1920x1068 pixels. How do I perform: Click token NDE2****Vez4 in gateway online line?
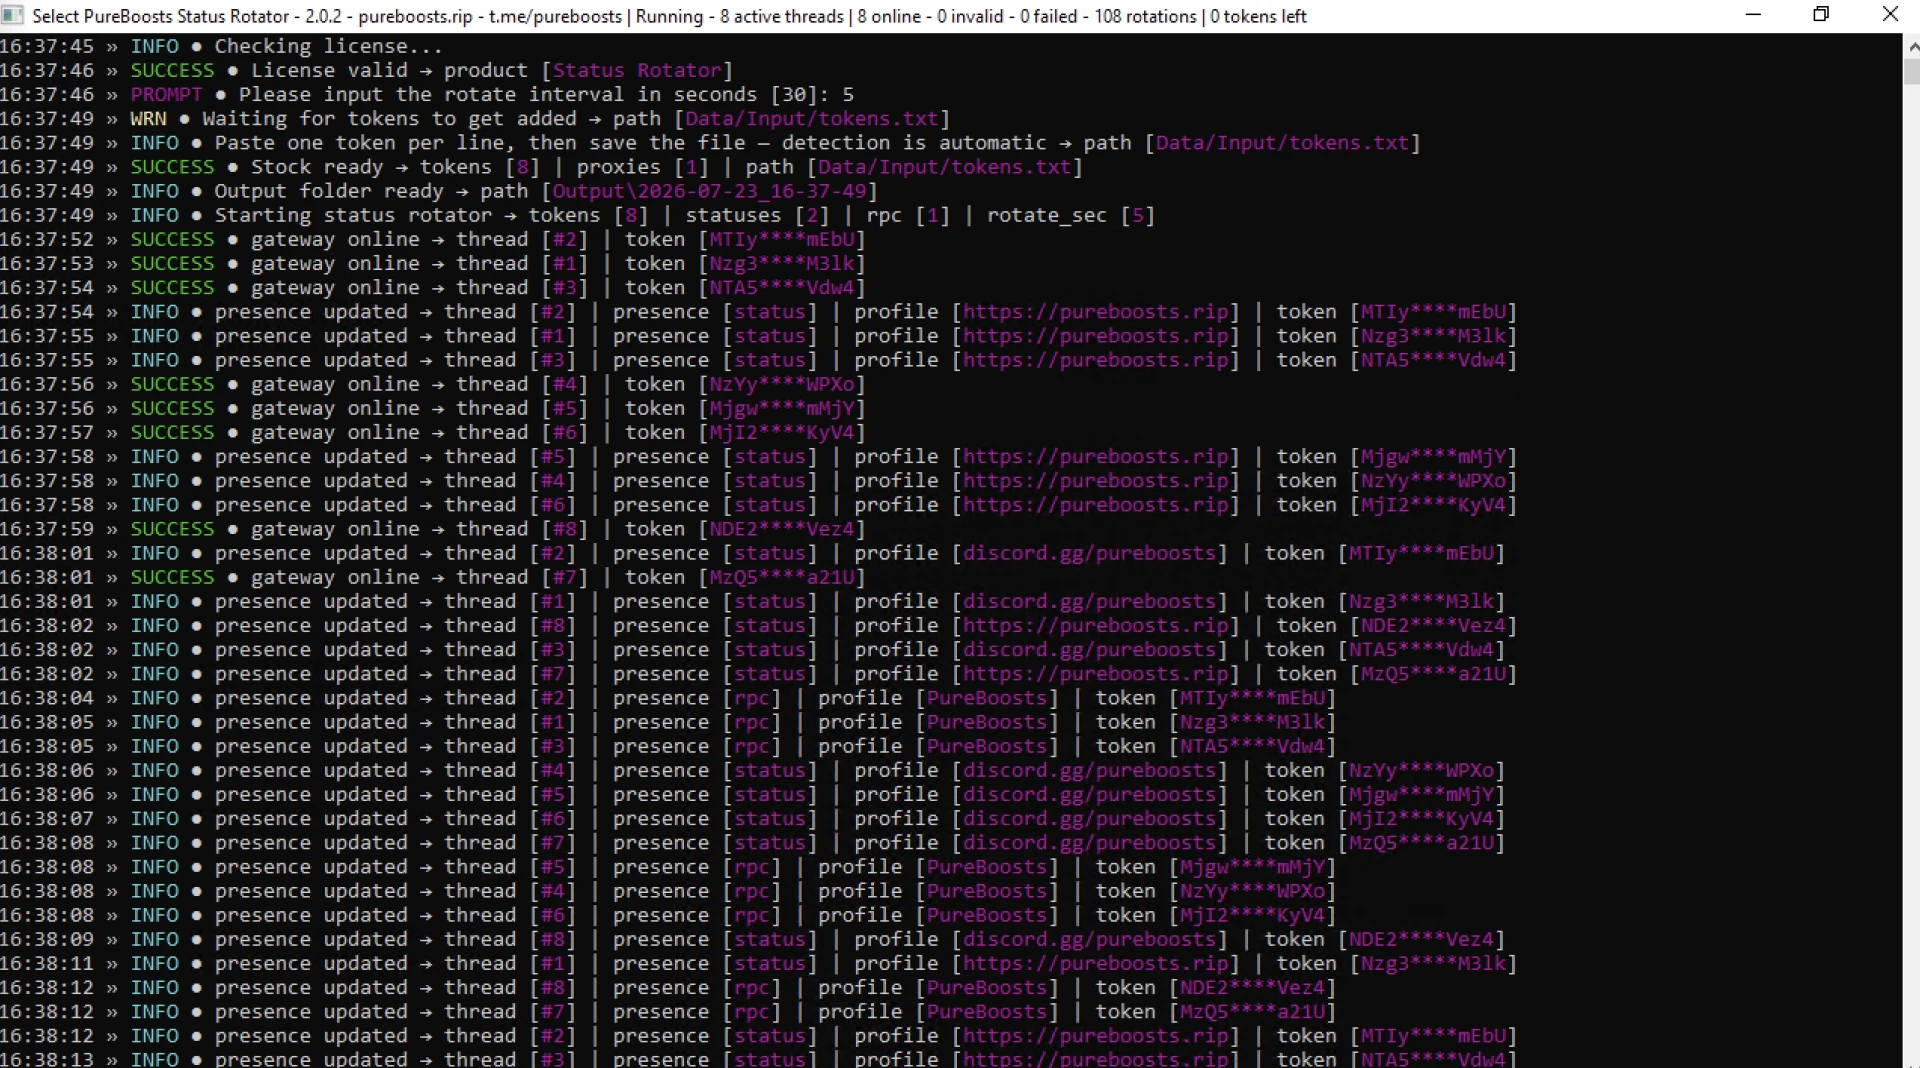point(782,529)
